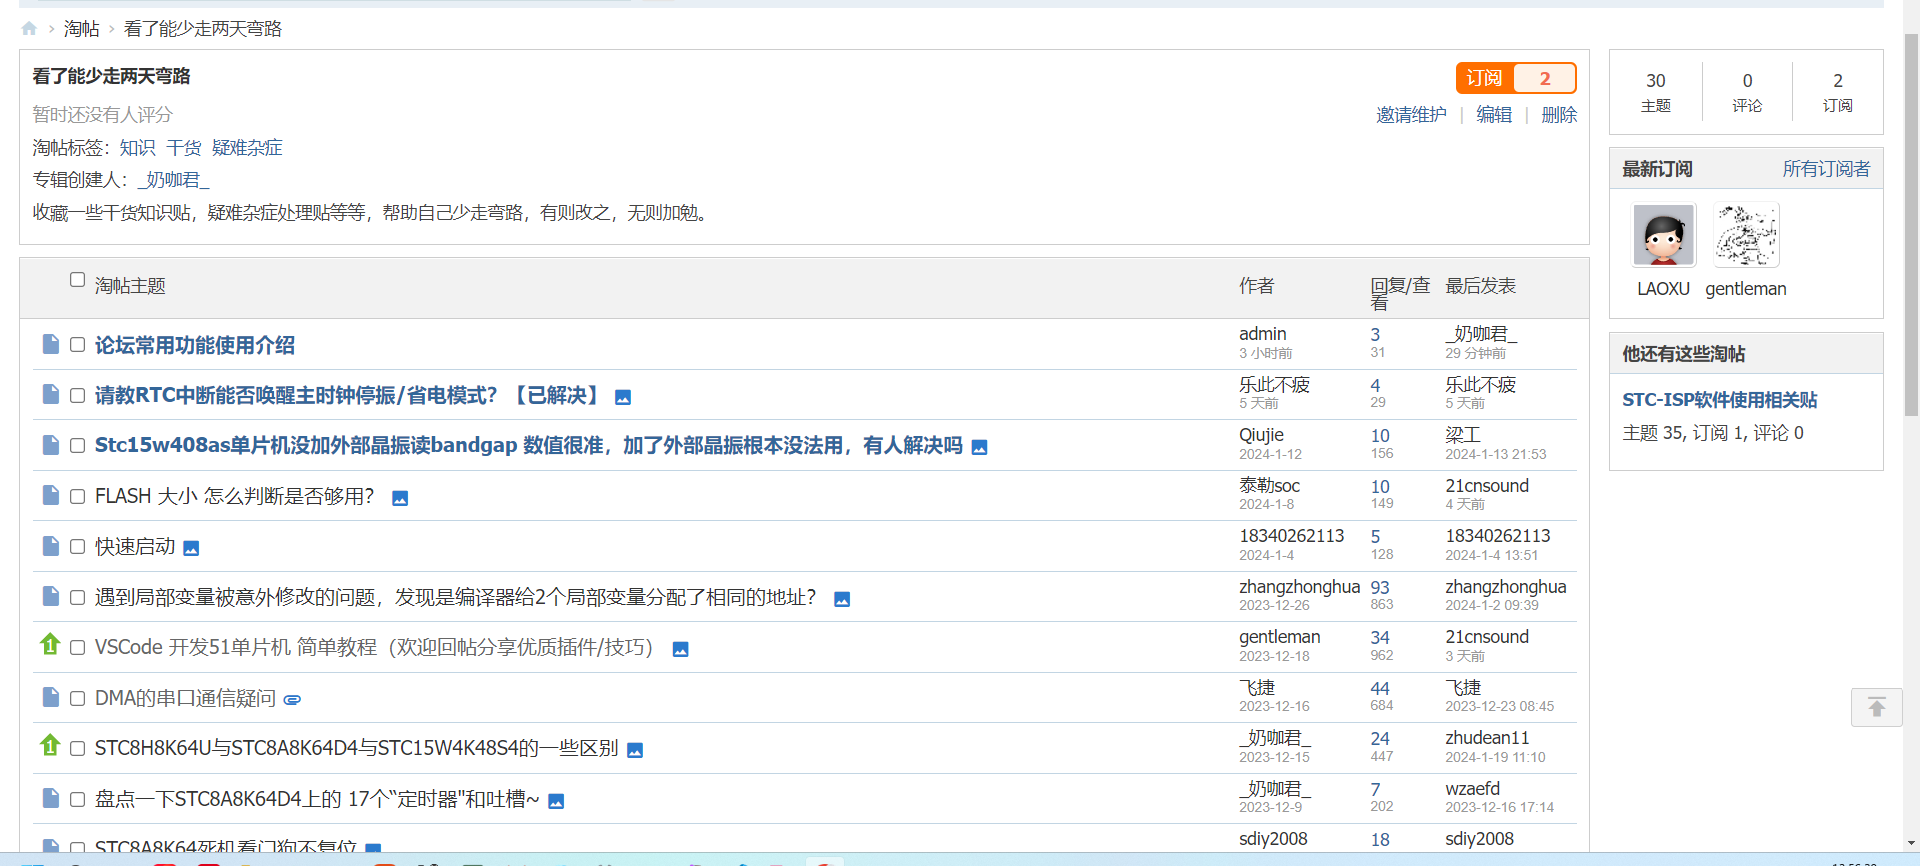Open thread 快速启动
This screenshot has height=866, width=1920.
135,547
